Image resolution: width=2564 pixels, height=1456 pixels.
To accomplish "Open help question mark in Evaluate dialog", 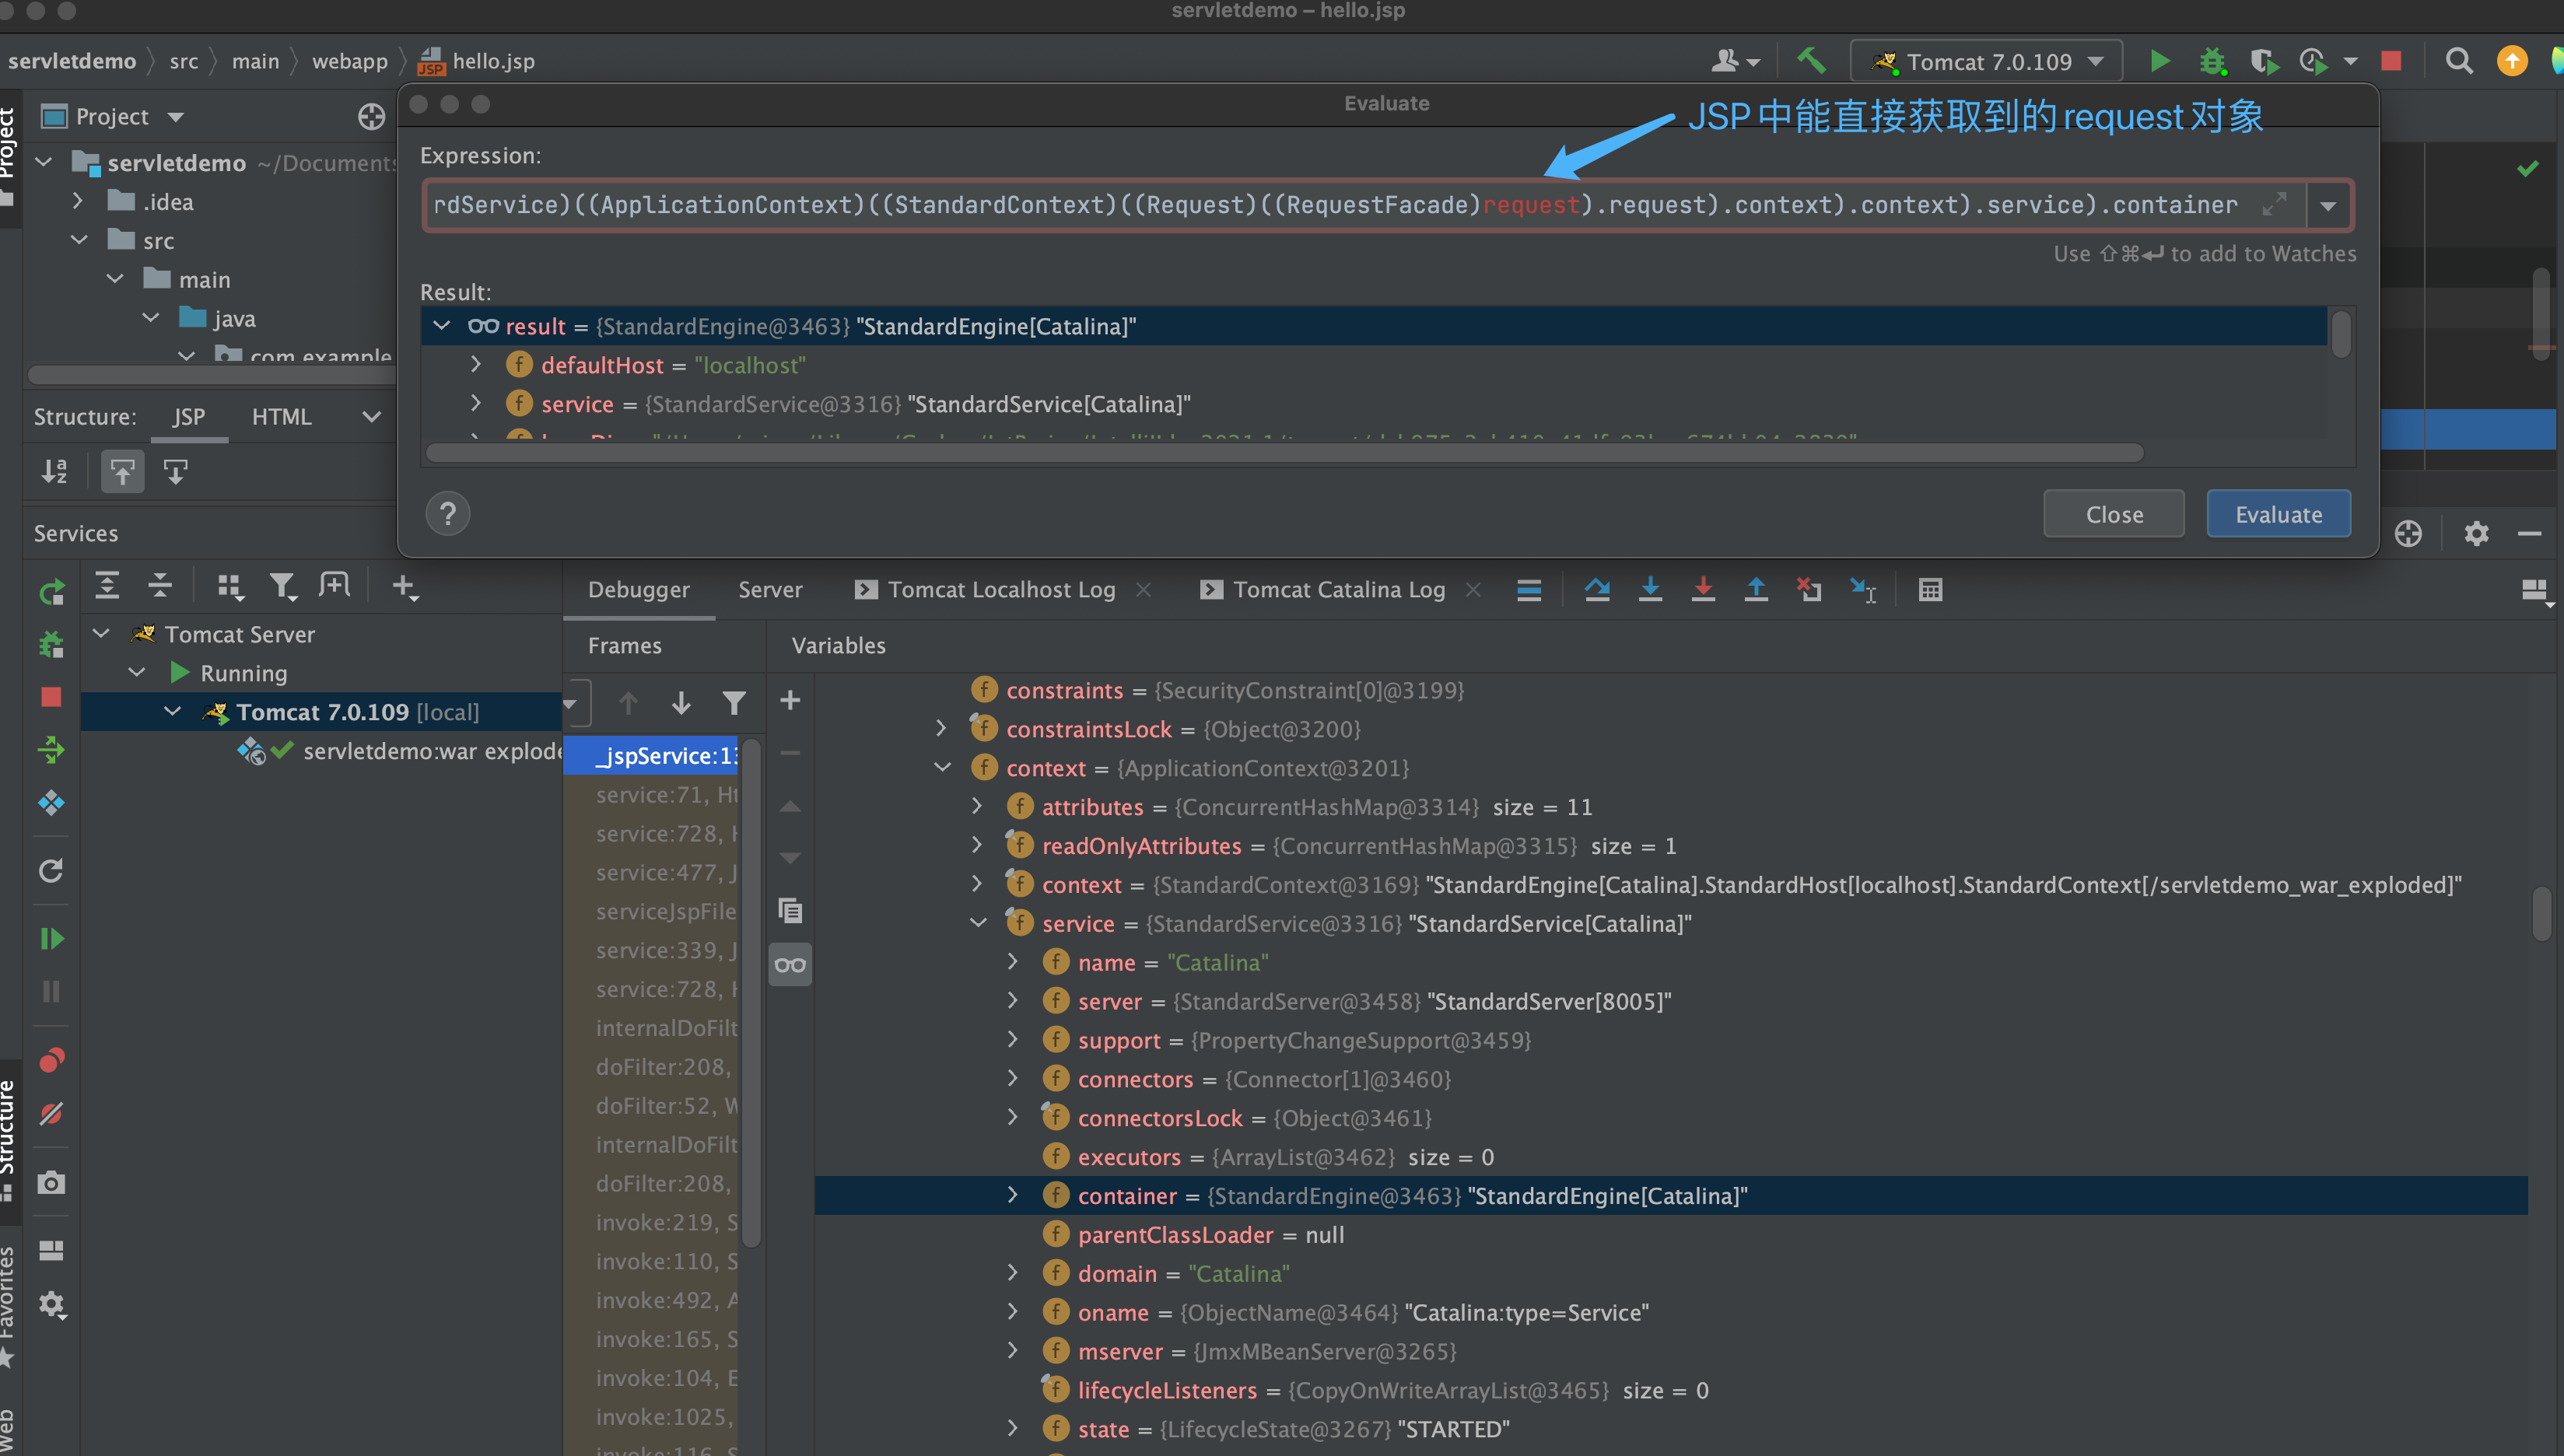I will click(448, 514).
